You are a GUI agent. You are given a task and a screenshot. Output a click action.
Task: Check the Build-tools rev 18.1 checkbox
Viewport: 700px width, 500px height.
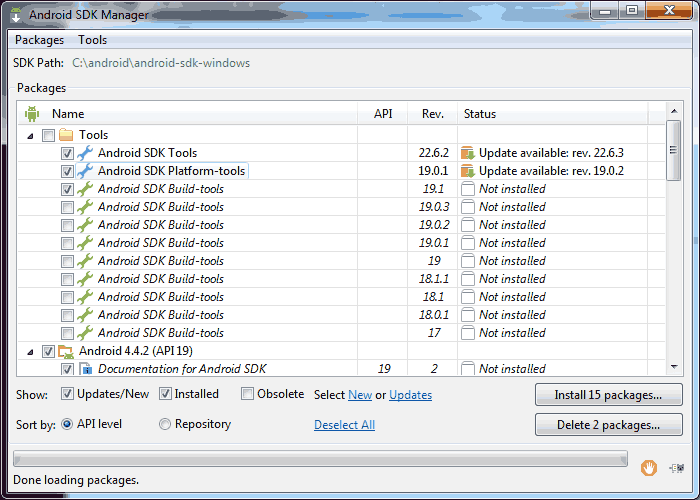(x=67, y=297)
